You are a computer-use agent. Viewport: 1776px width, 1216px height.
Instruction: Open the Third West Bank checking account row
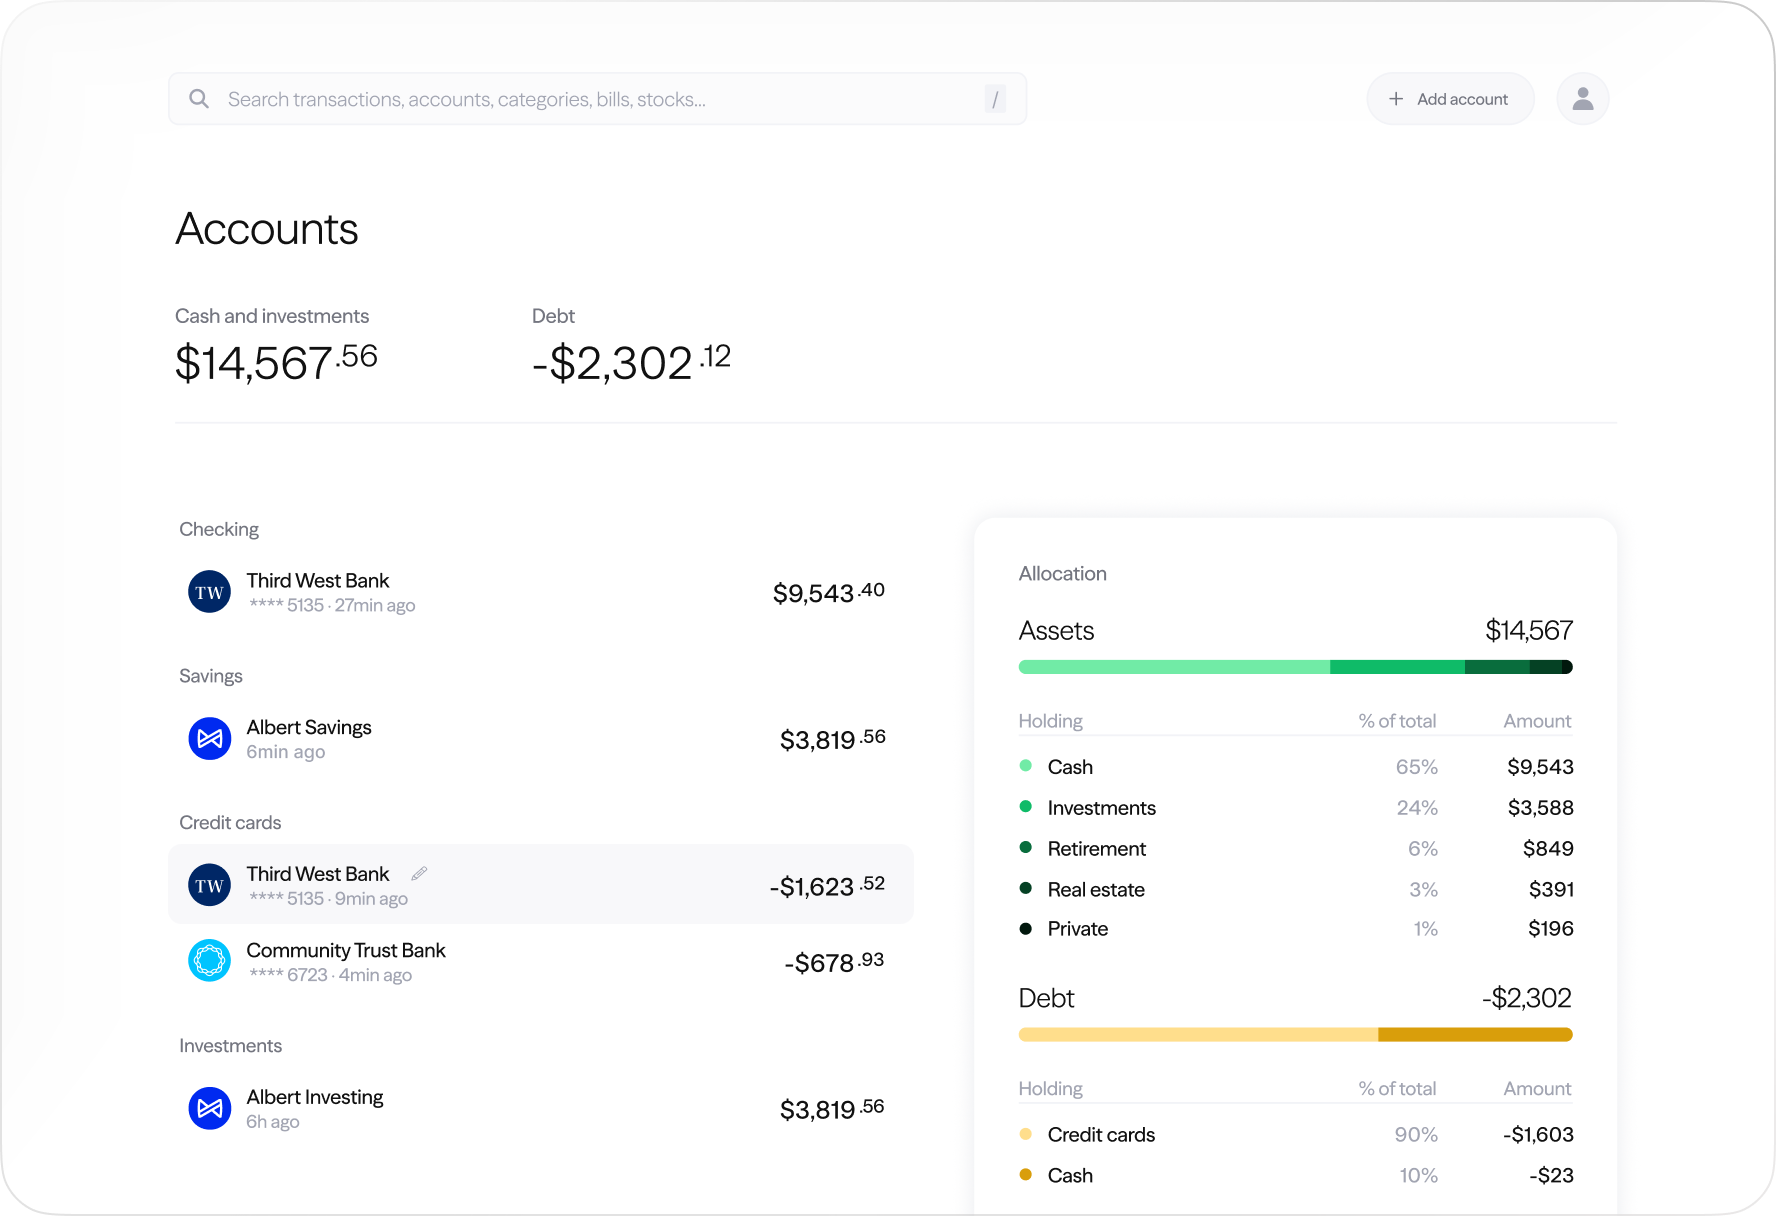tap(540, 592)
